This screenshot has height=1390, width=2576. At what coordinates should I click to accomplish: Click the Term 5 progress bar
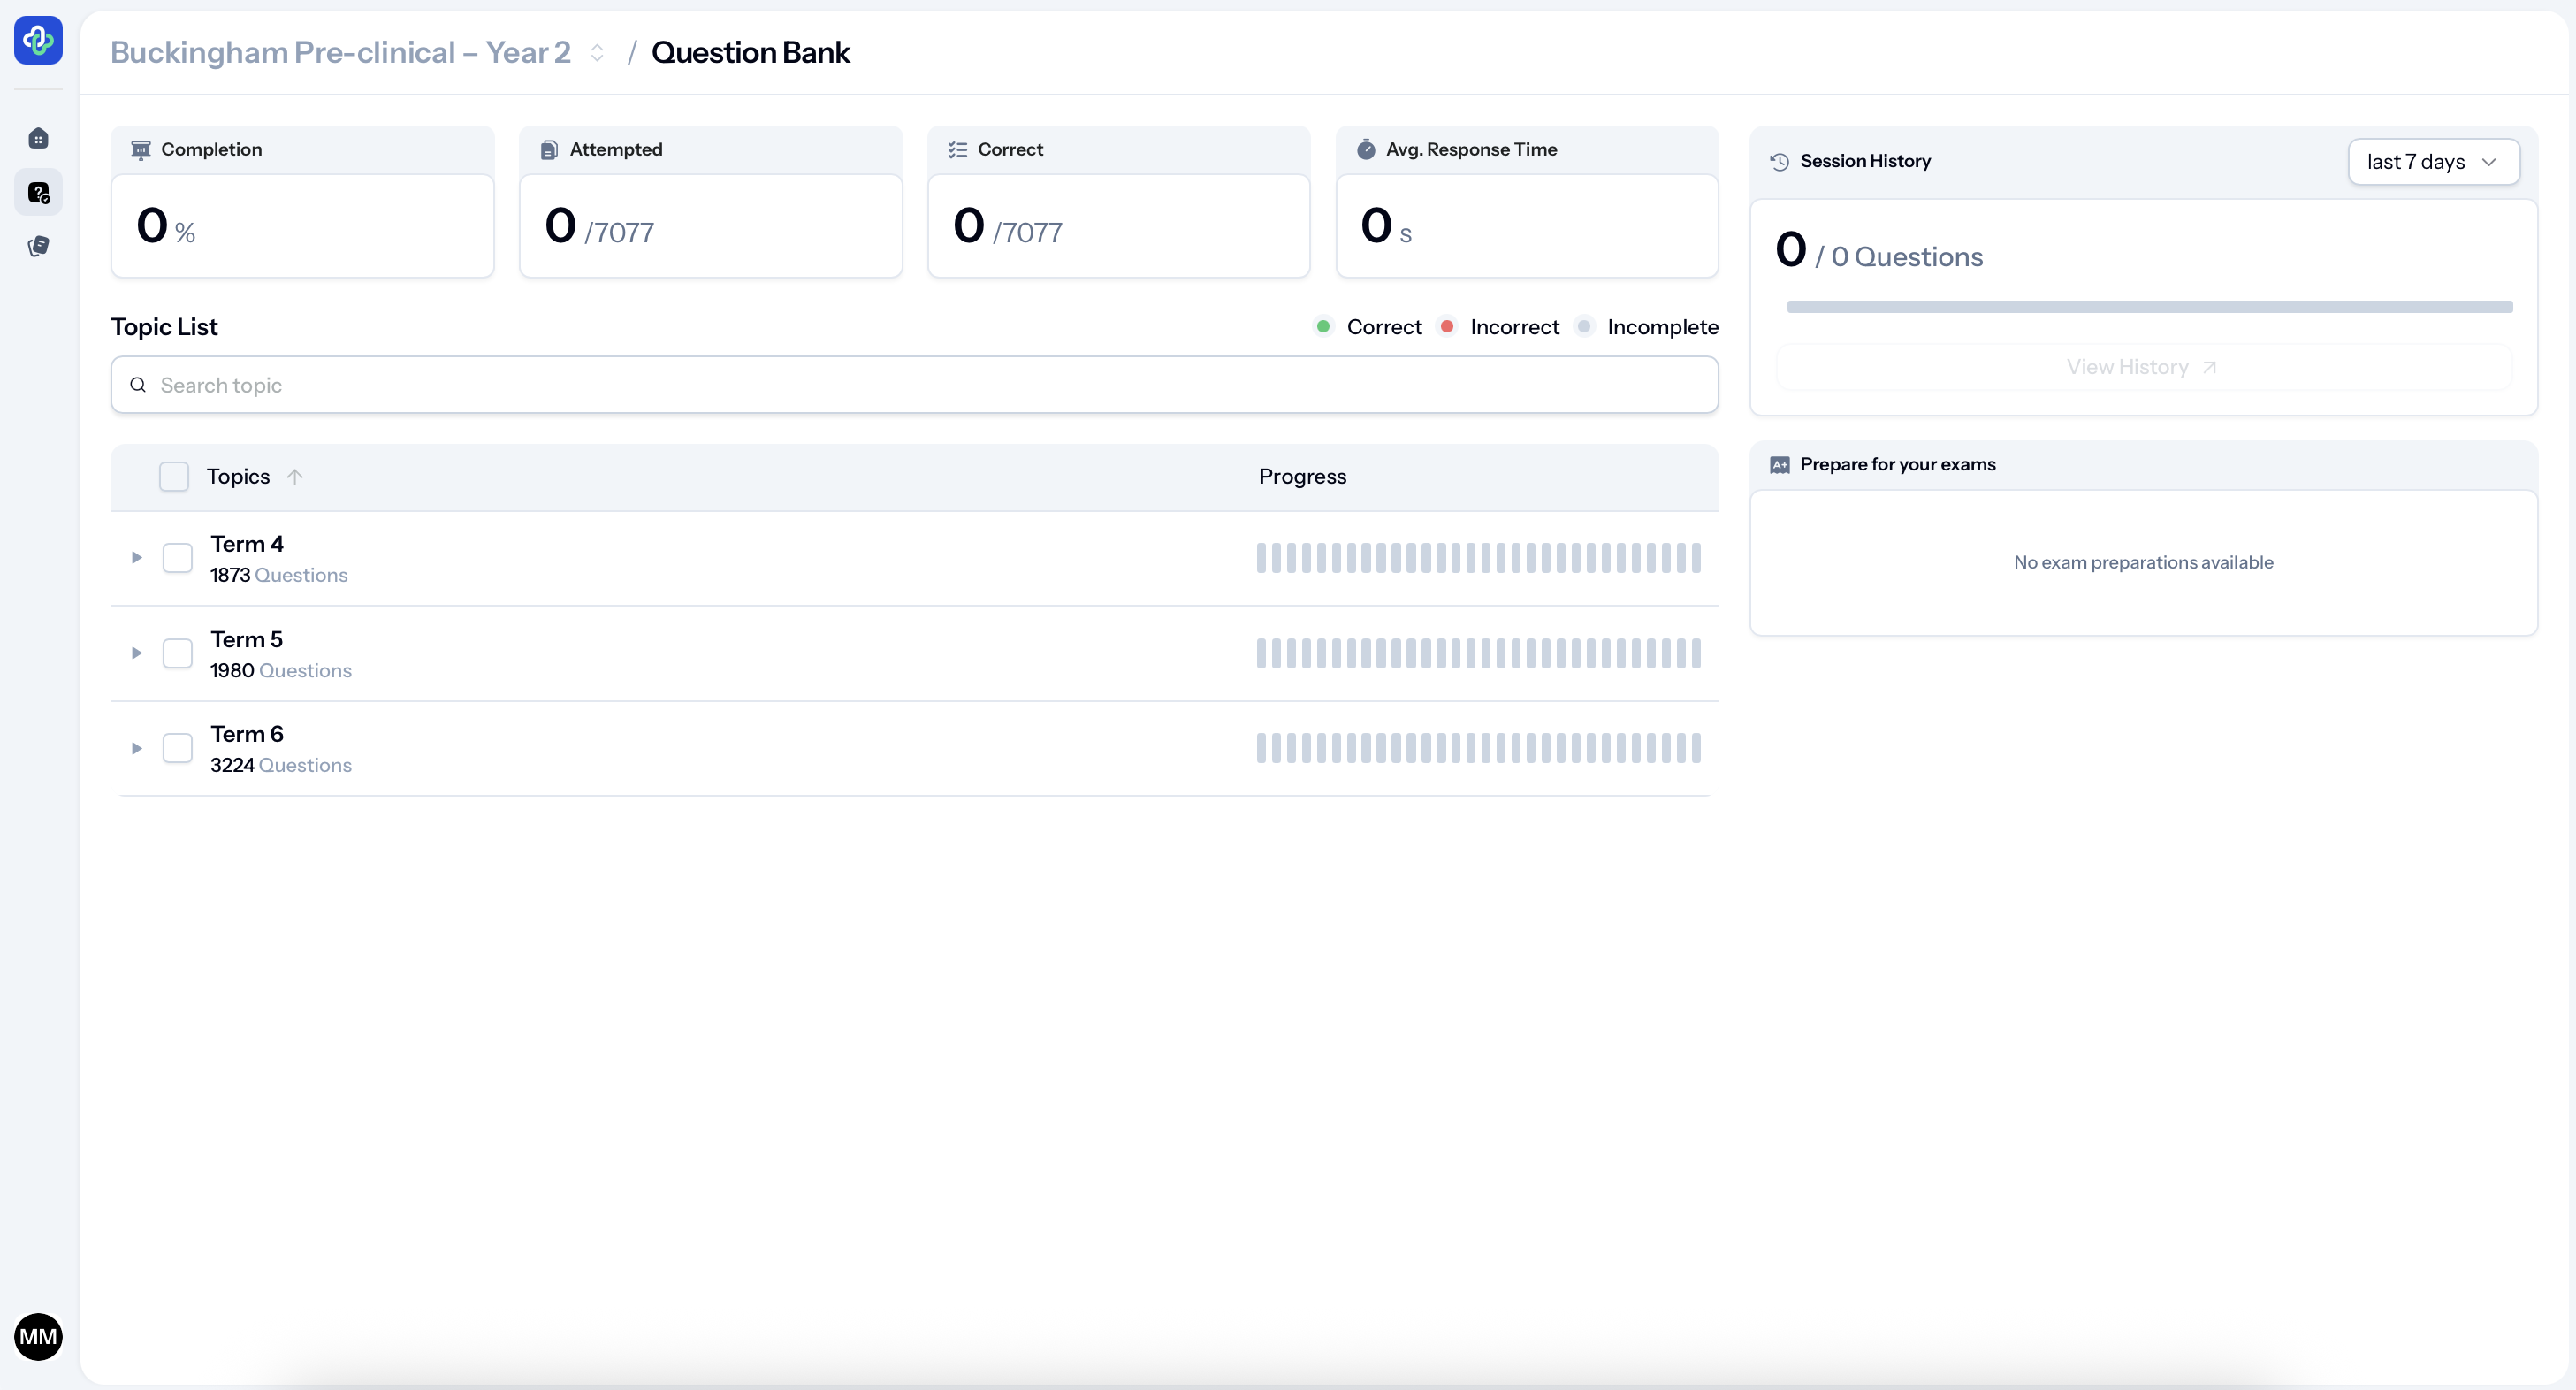coord(1478,653)
